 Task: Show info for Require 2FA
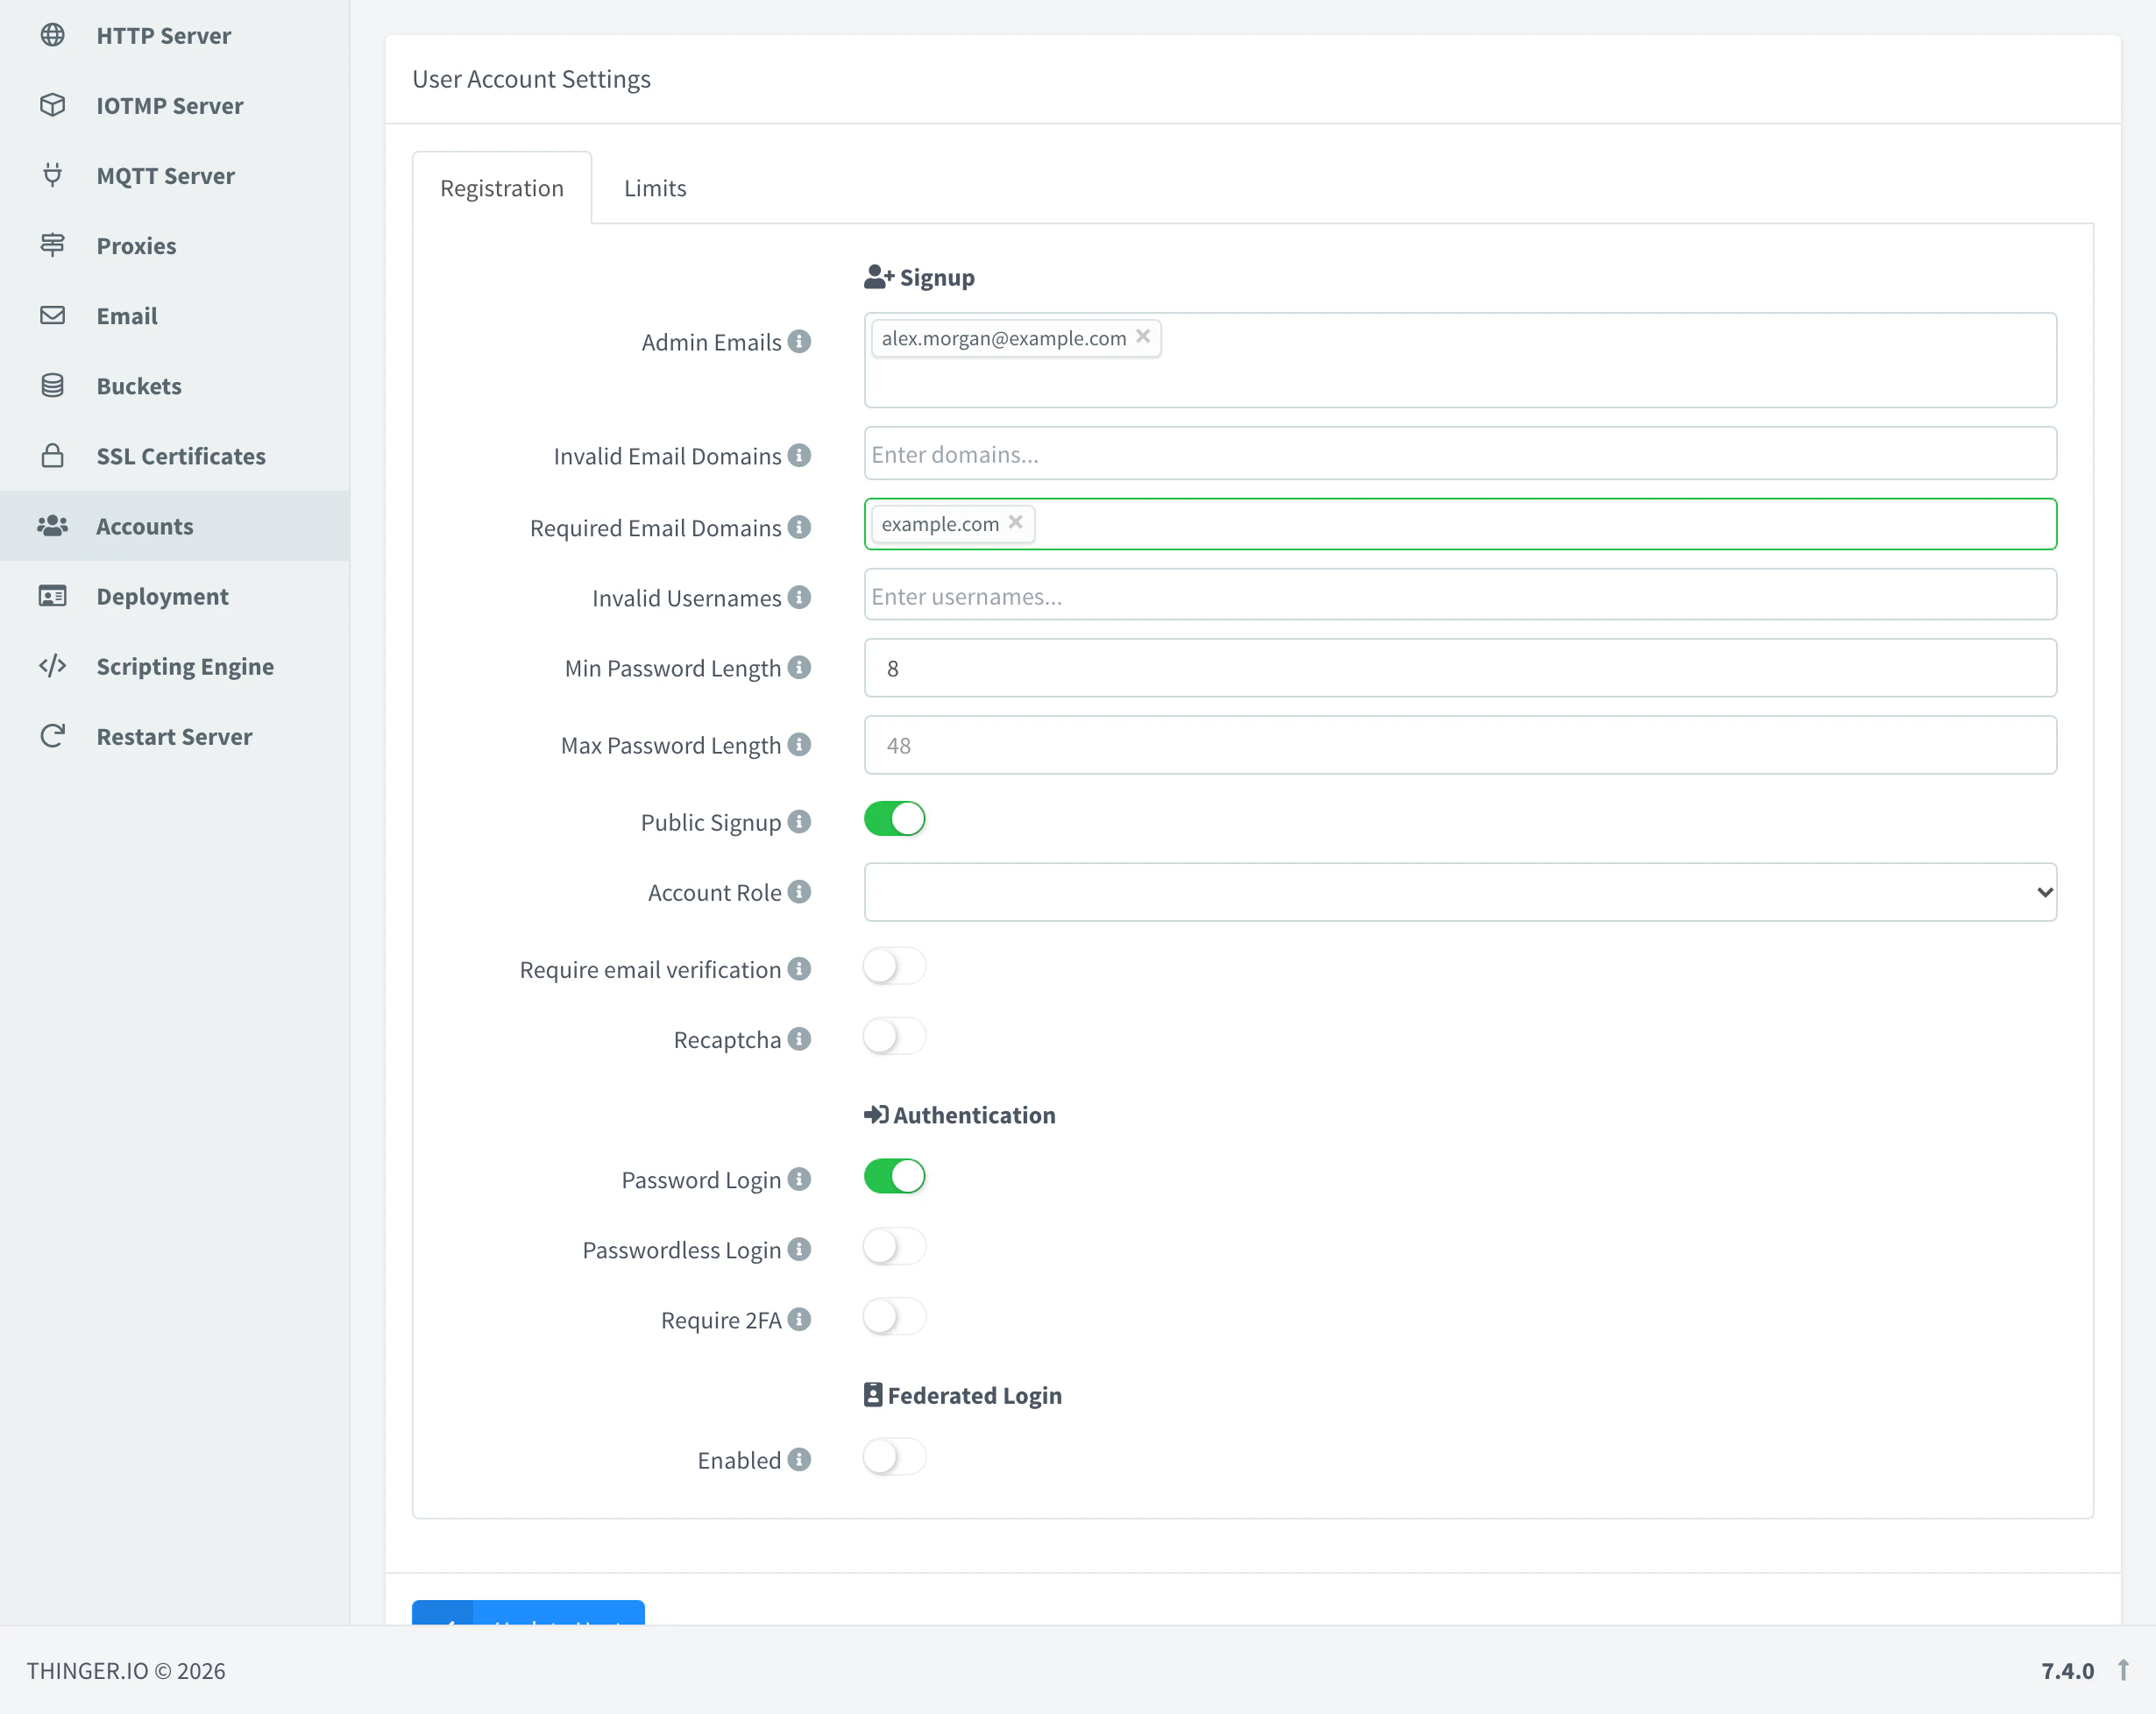(799, 1319)
